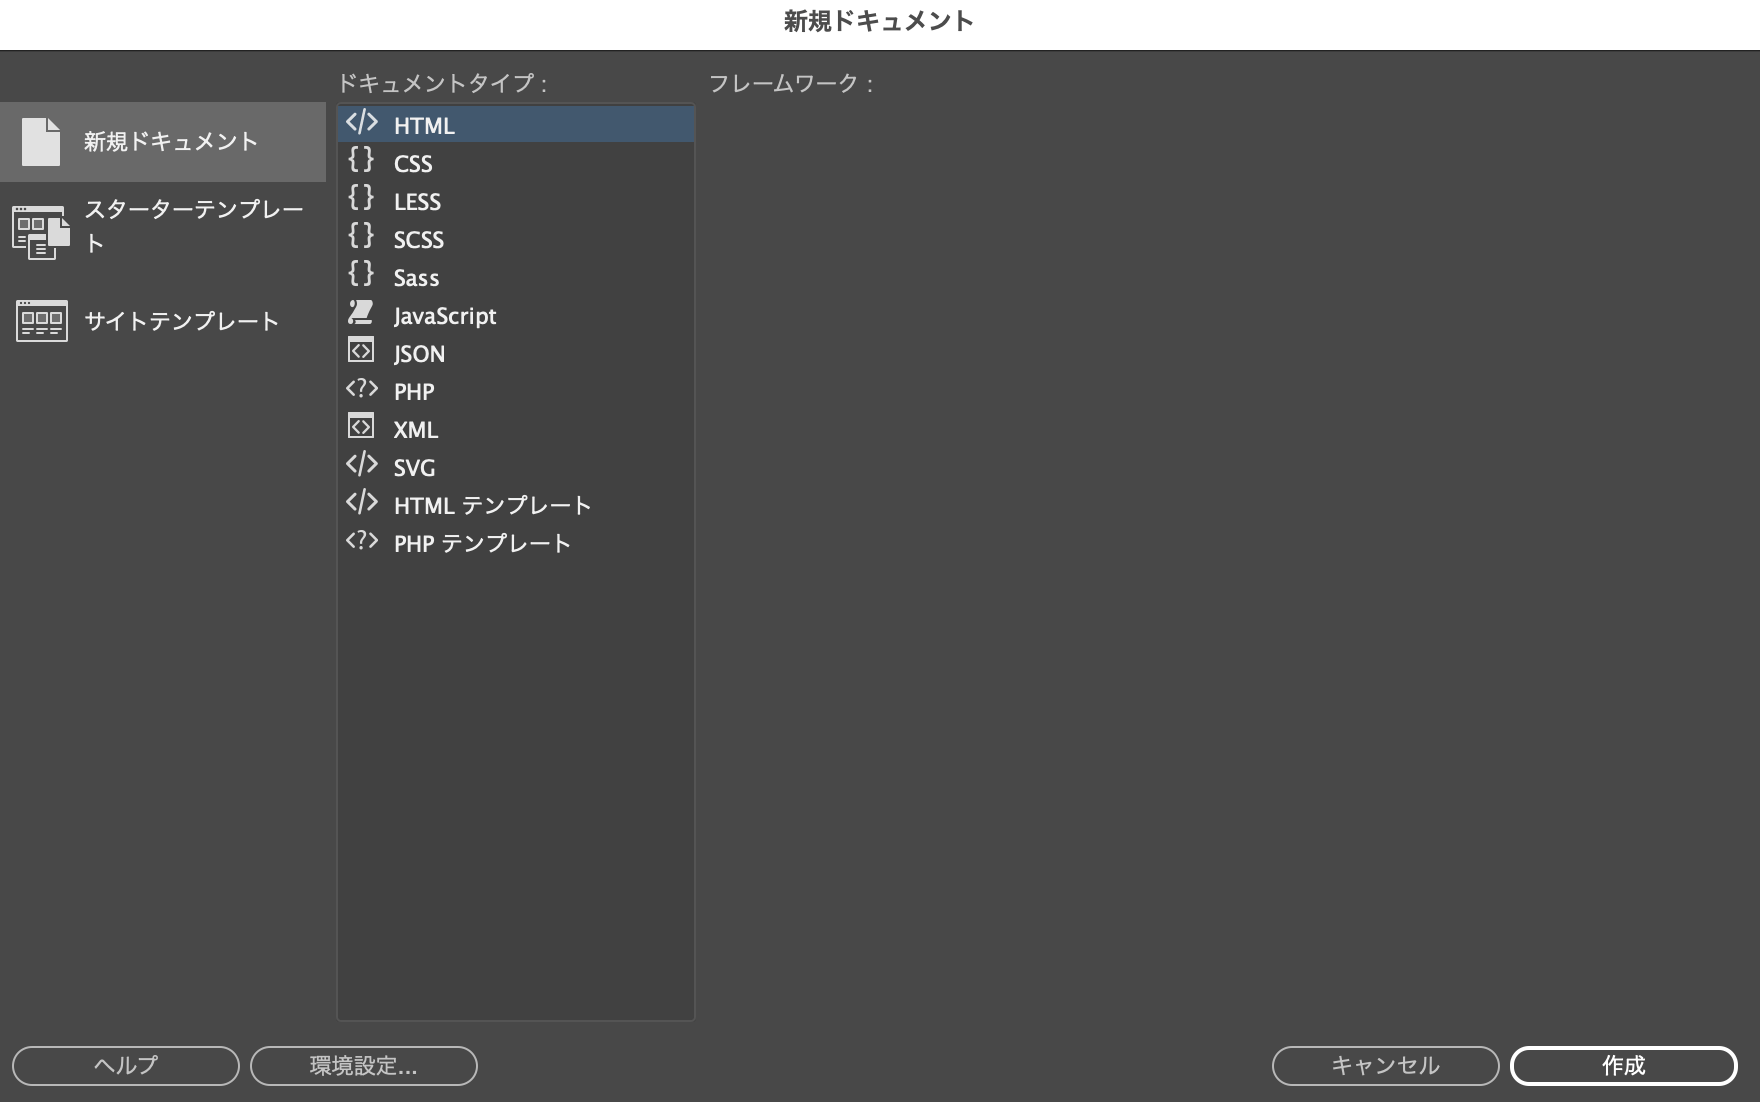Cancel with the キャンセル button

click(x=1384, y=1065)
